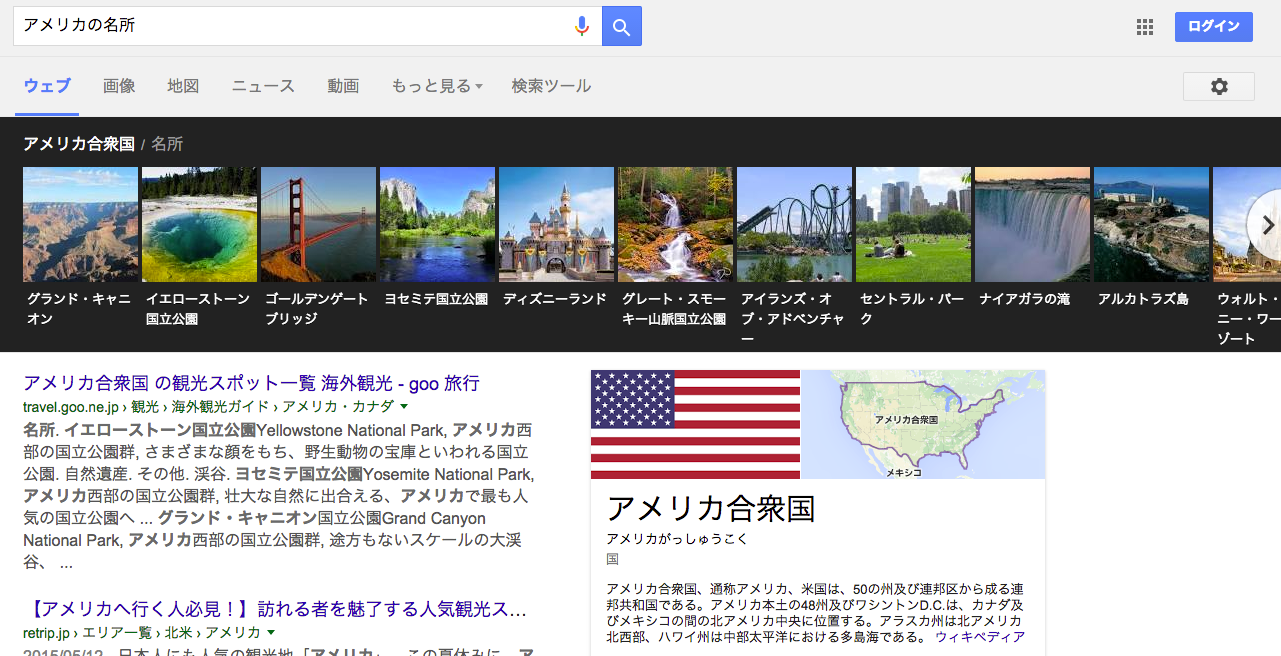This screenshot has height=656, width=1281.
Task: Open the ゴールデンゲートブリッジ thumbnail
Action: (x=318, y=224)
